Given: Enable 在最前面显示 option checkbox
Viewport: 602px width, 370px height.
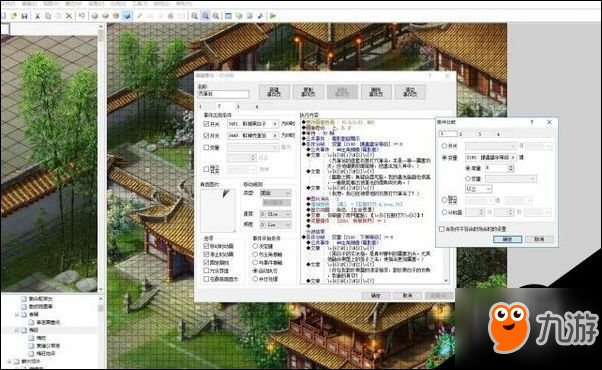Looking at the screenshot, I should (x=207, y=279).
